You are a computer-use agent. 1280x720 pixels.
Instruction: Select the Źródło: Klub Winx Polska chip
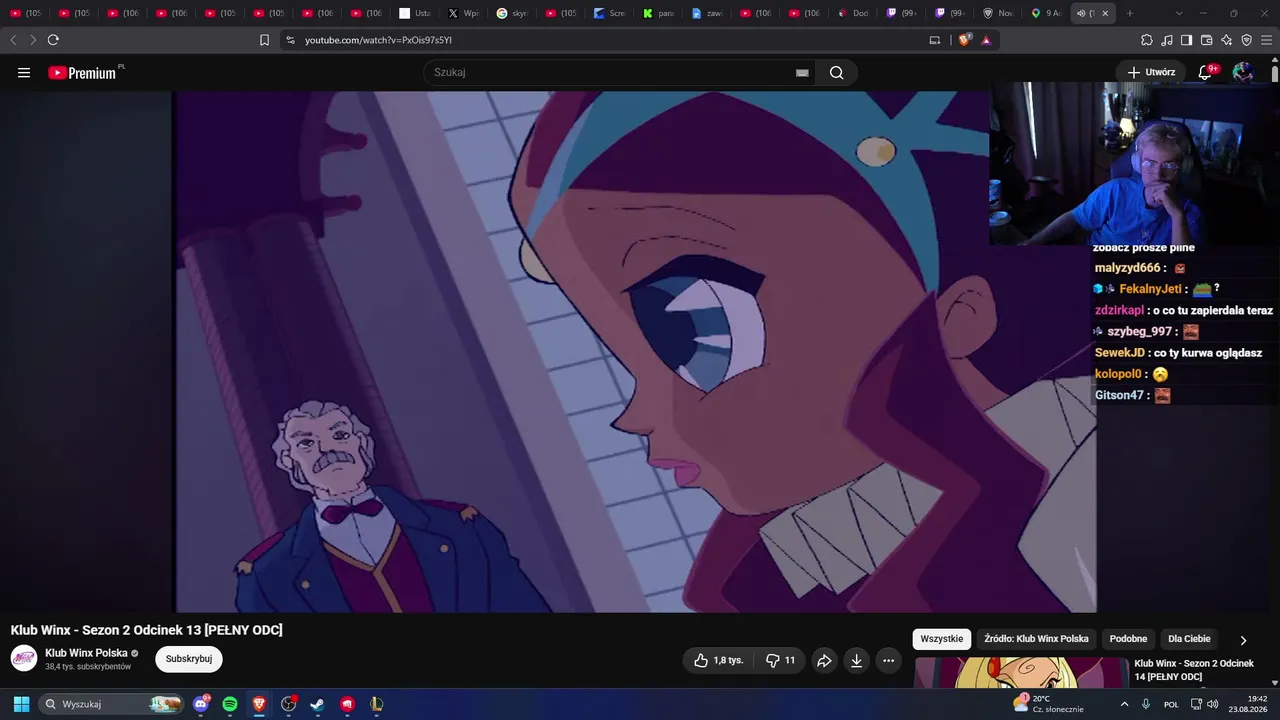point(1036,639)
